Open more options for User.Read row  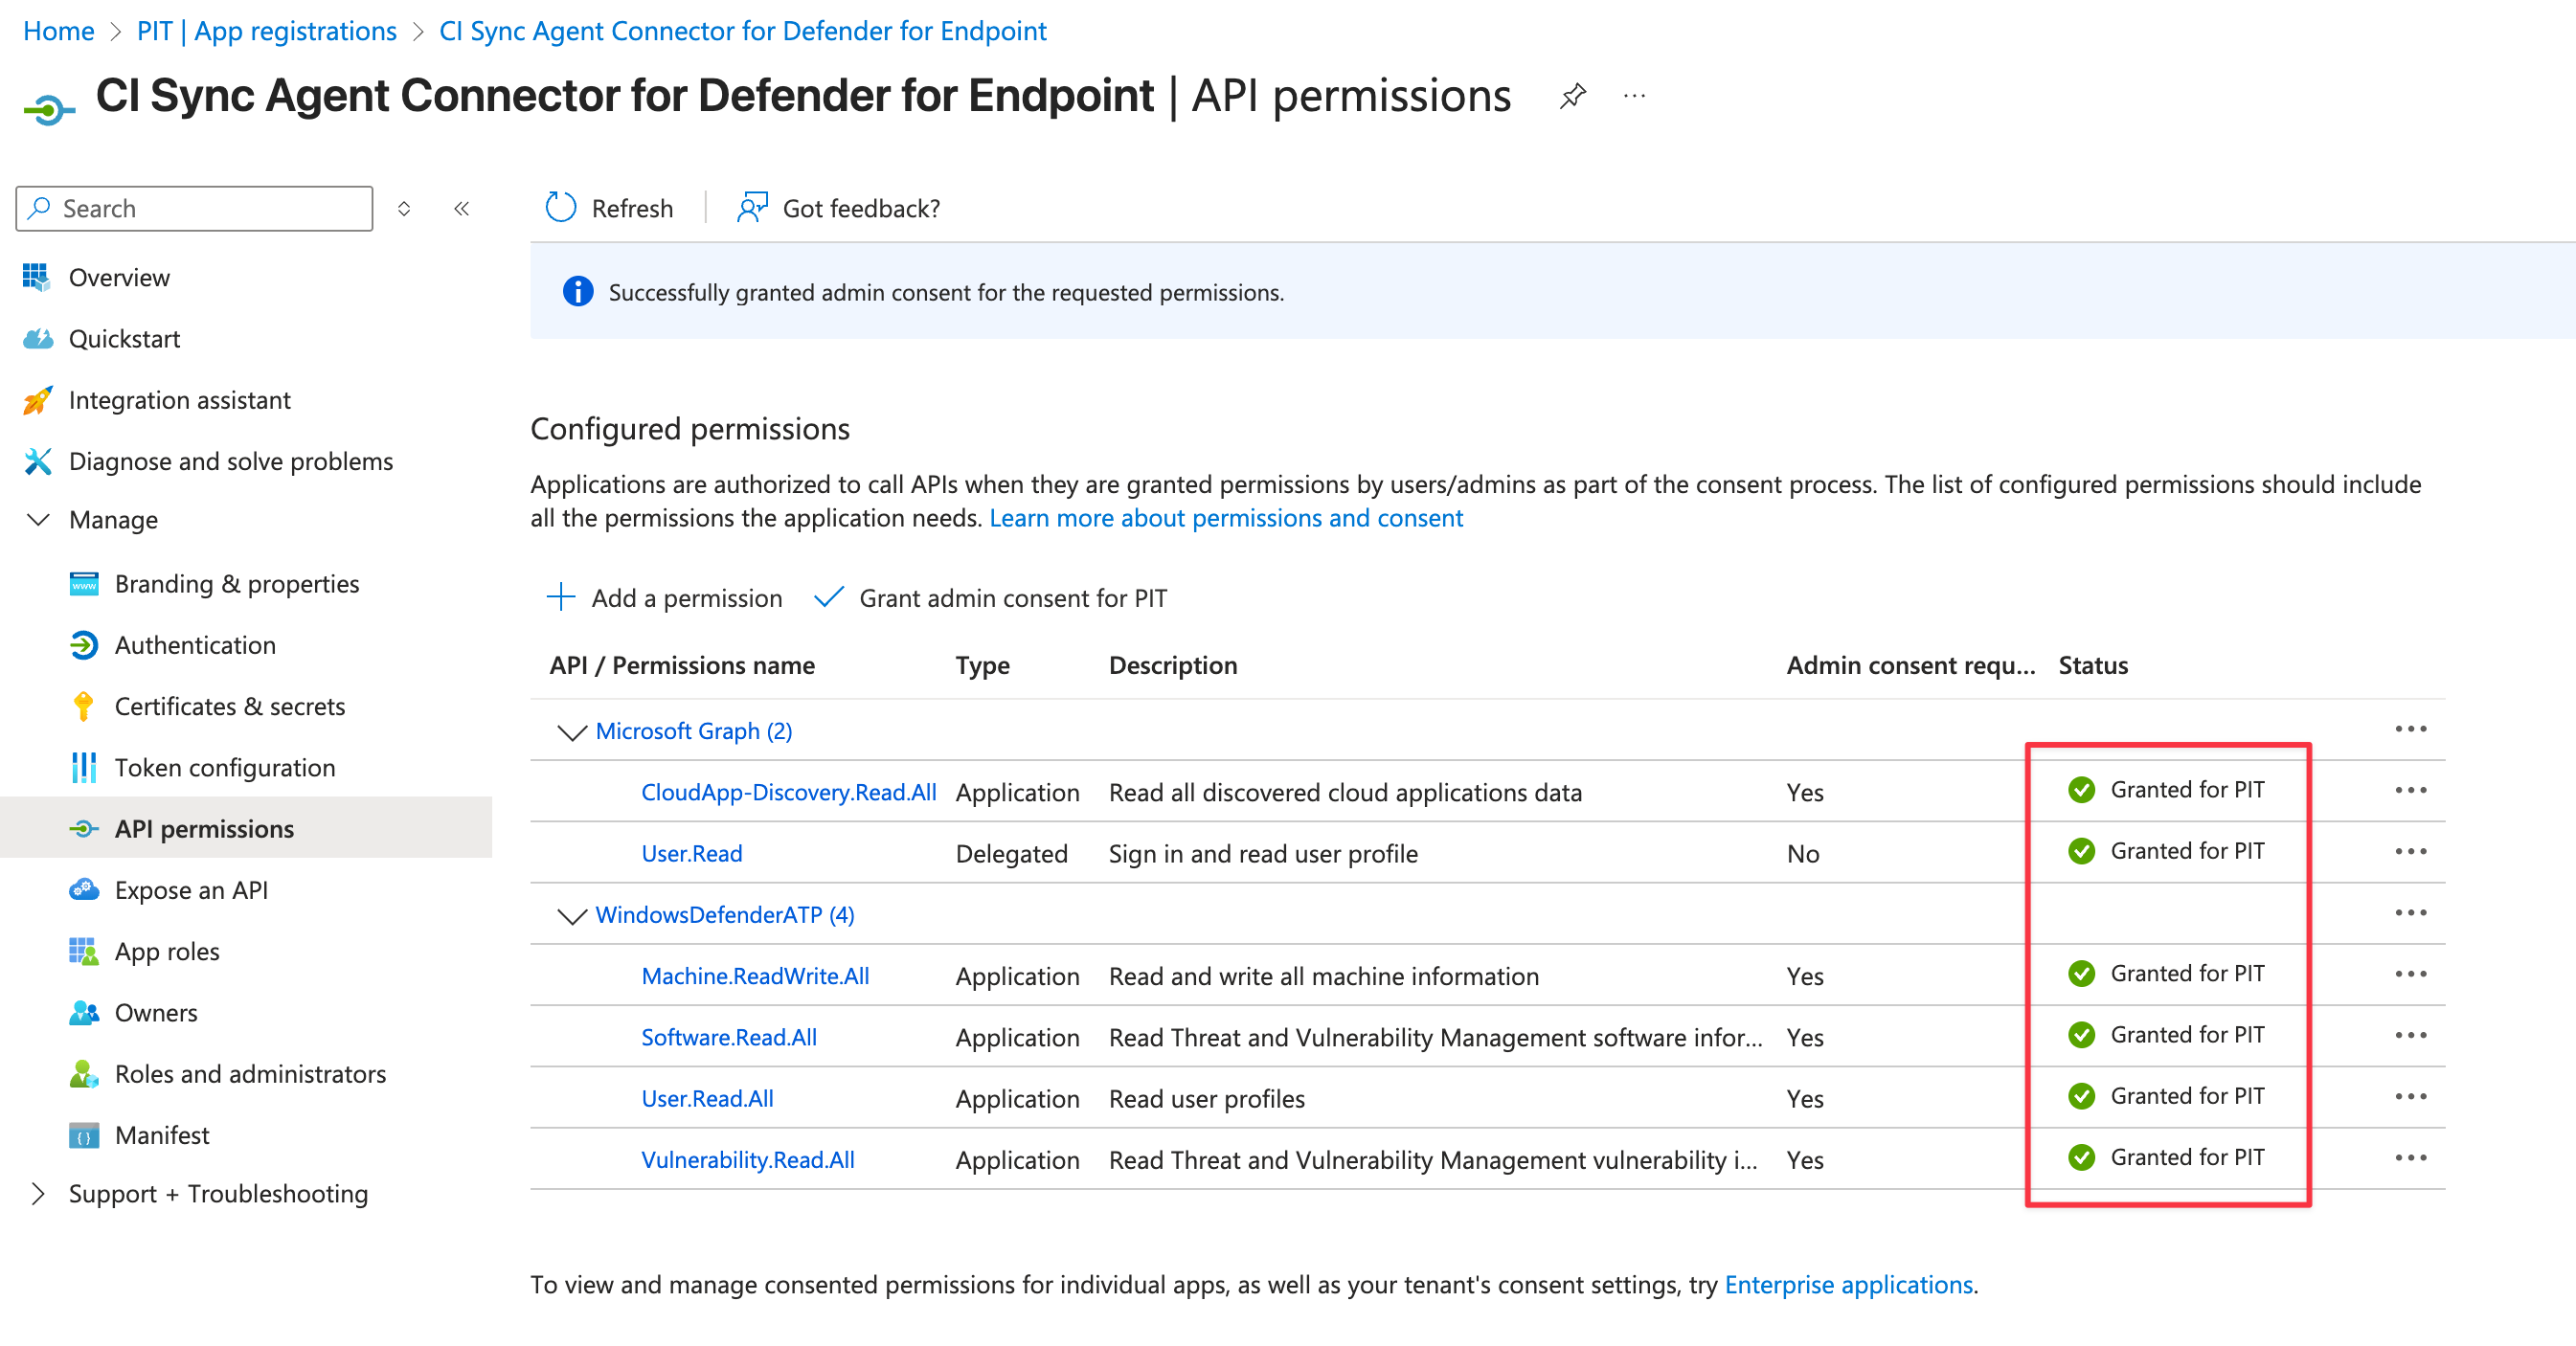coord(2410,851)
